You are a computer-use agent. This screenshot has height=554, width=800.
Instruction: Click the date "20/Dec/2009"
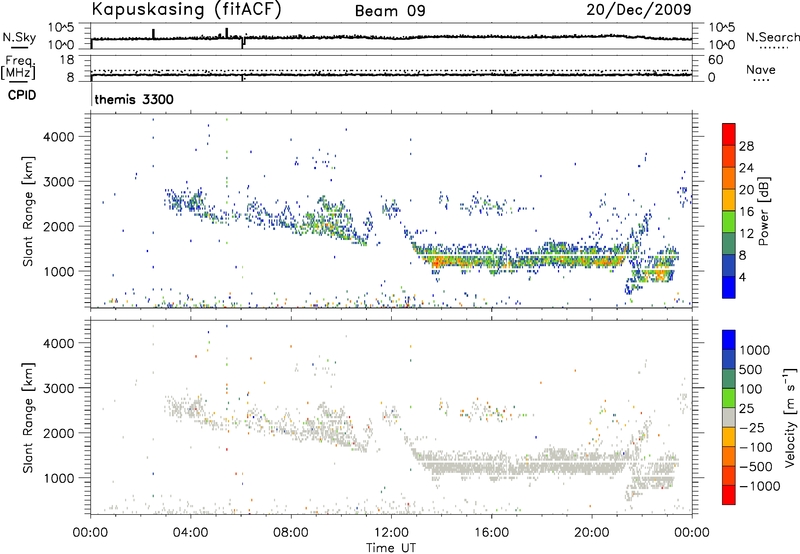click(x=639, y=9)
